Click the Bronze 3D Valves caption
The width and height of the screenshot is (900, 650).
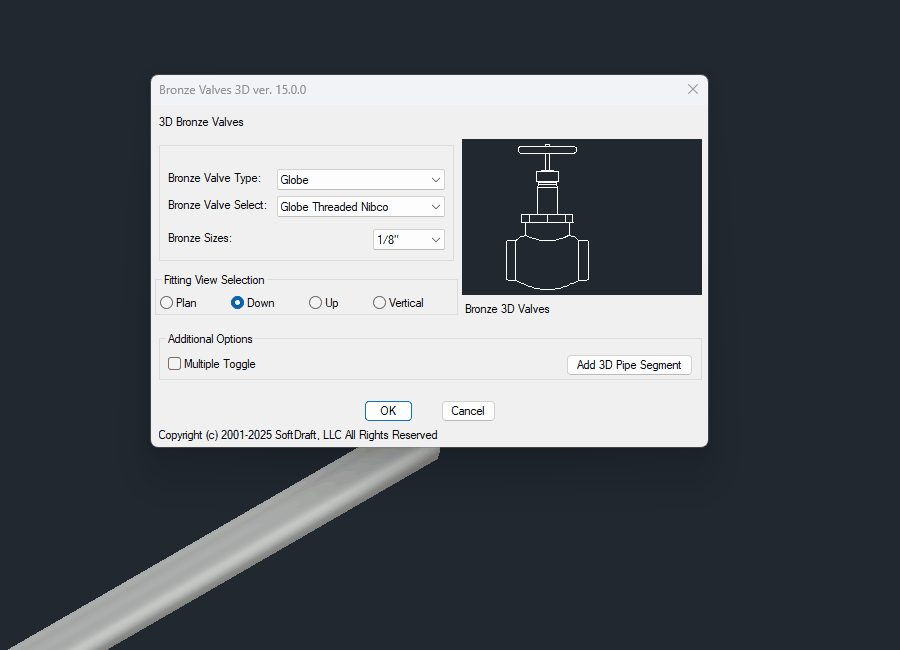[x=507, y=309]
